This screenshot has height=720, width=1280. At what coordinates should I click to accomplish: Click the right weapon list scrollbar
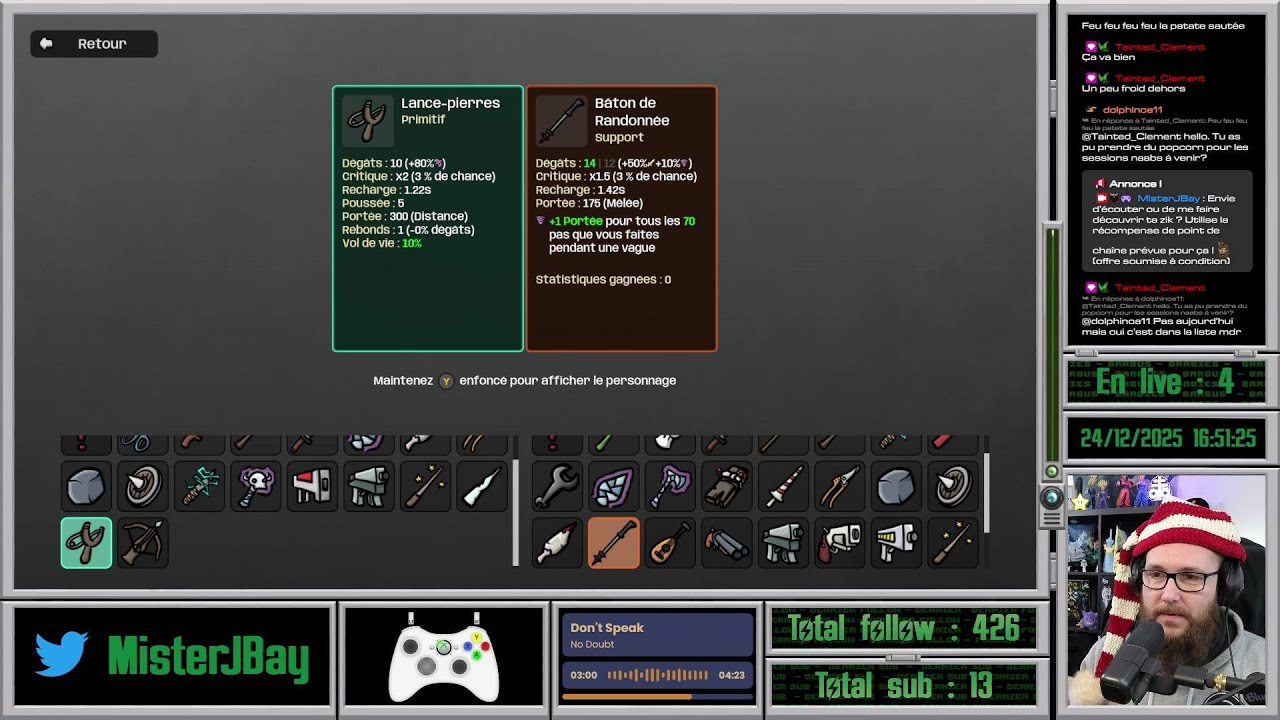coord(987,494)
